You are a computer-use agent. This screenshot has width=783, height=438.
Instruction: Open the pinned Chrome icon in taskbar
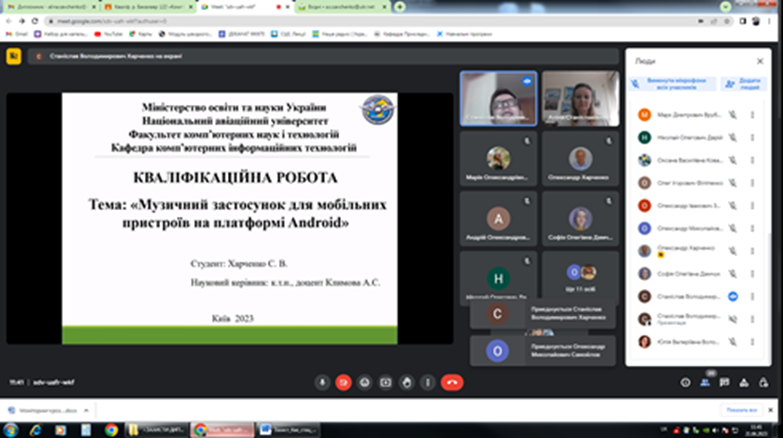(x=111, y=430)
